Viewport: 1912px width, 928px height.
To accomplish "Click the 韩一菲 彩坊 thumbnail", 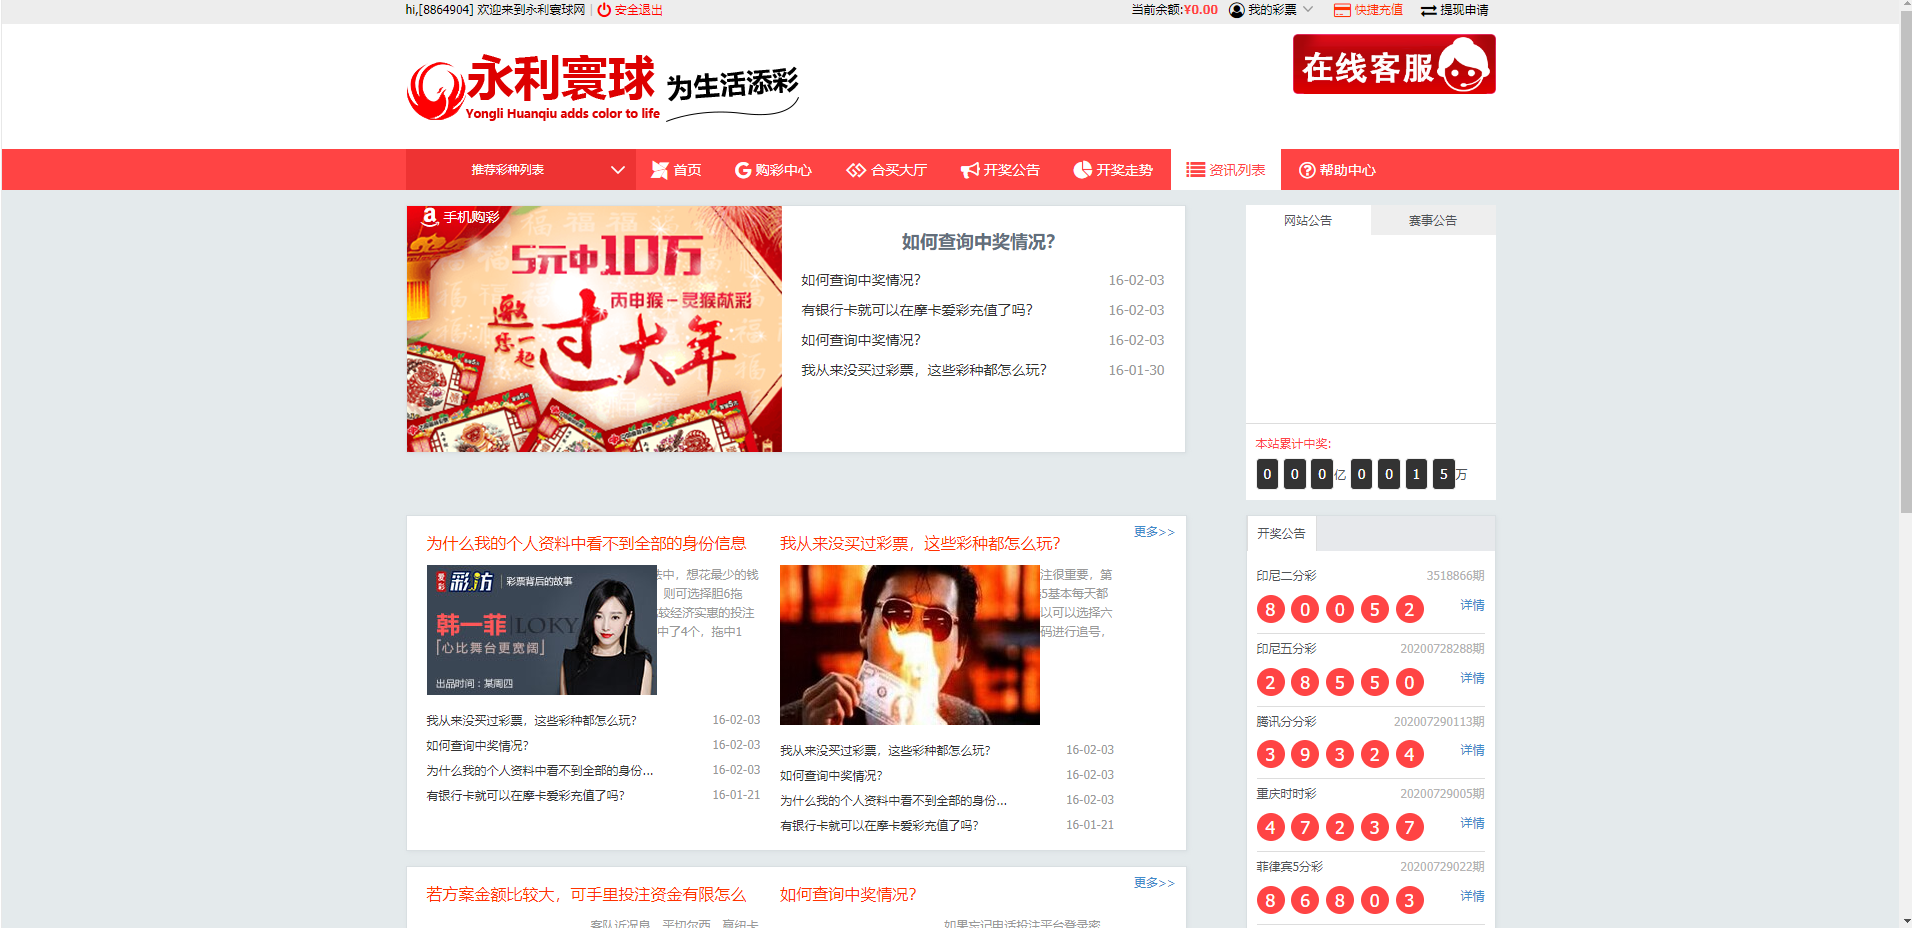I will tap(542, 630).
